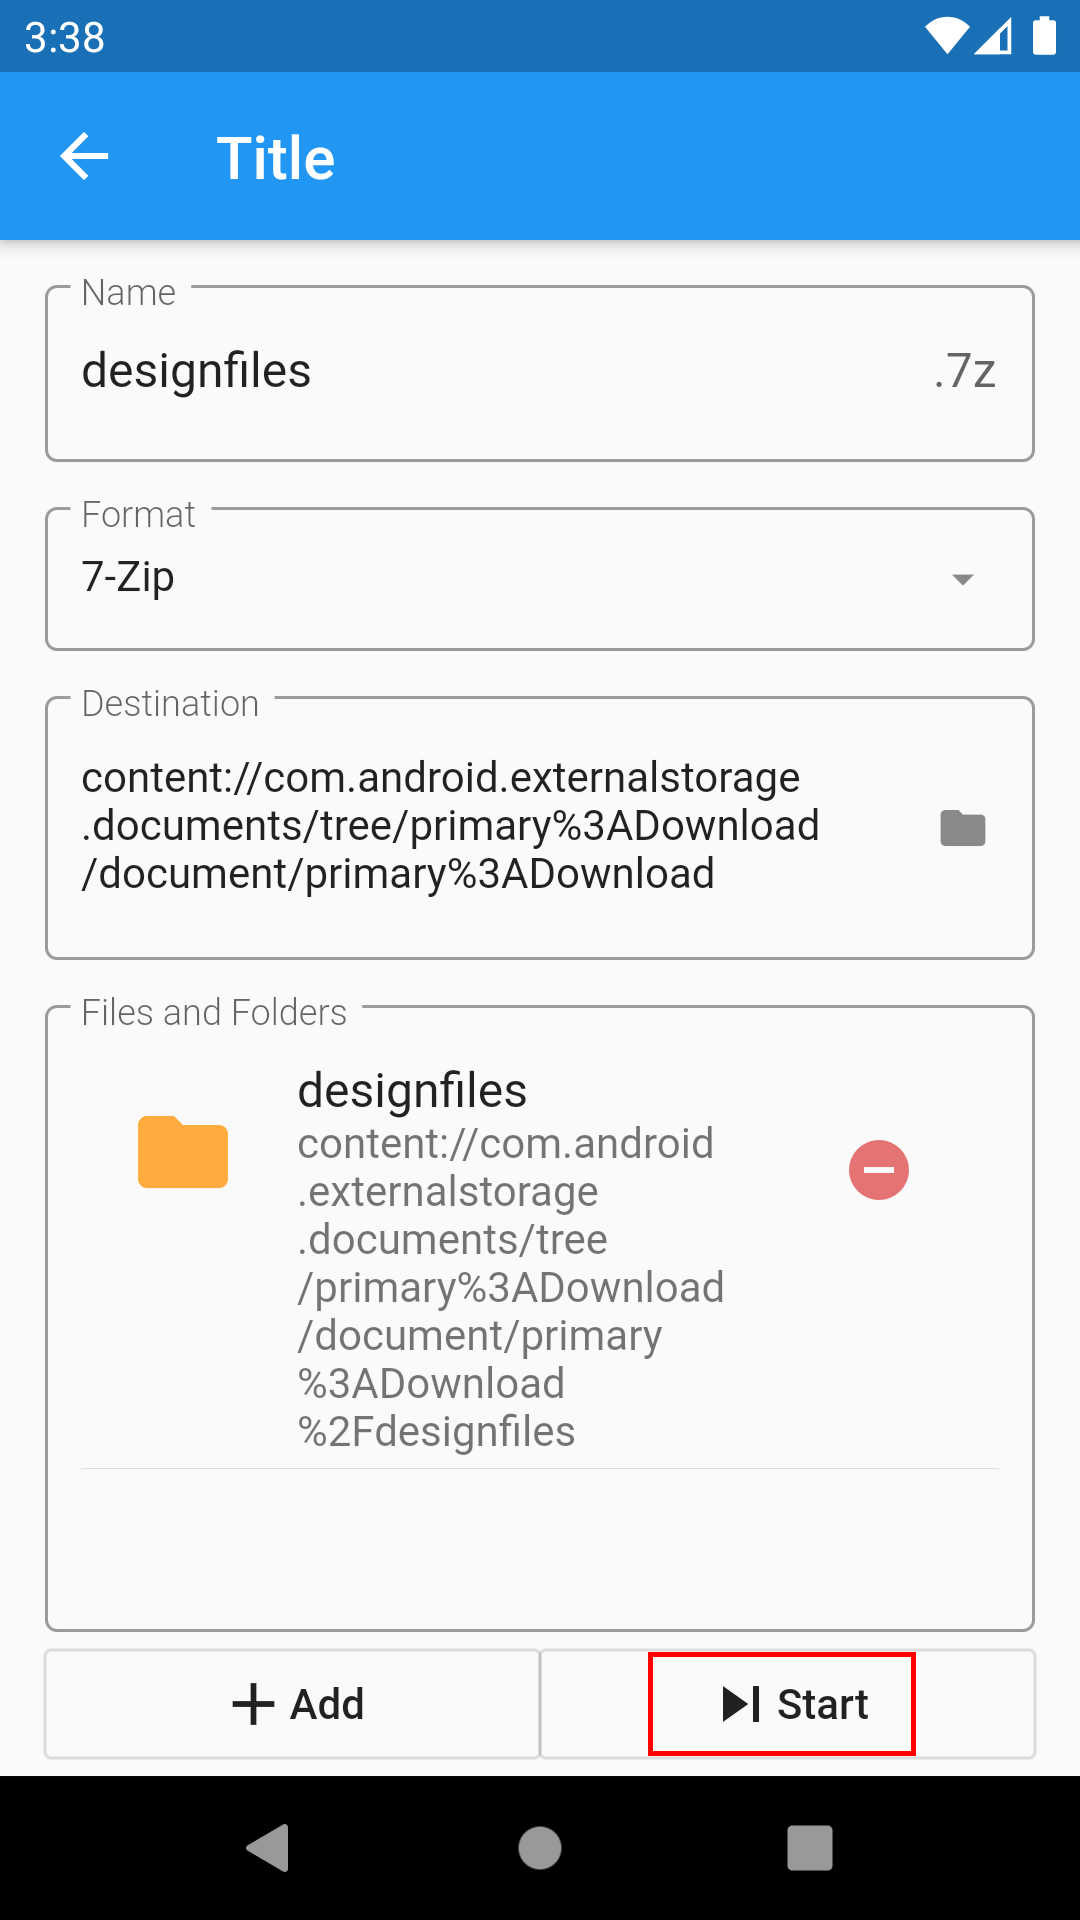This screenshot has width=1080, height=1920.
Task: Tap the Title header text
Action: (x=276, y=158)
